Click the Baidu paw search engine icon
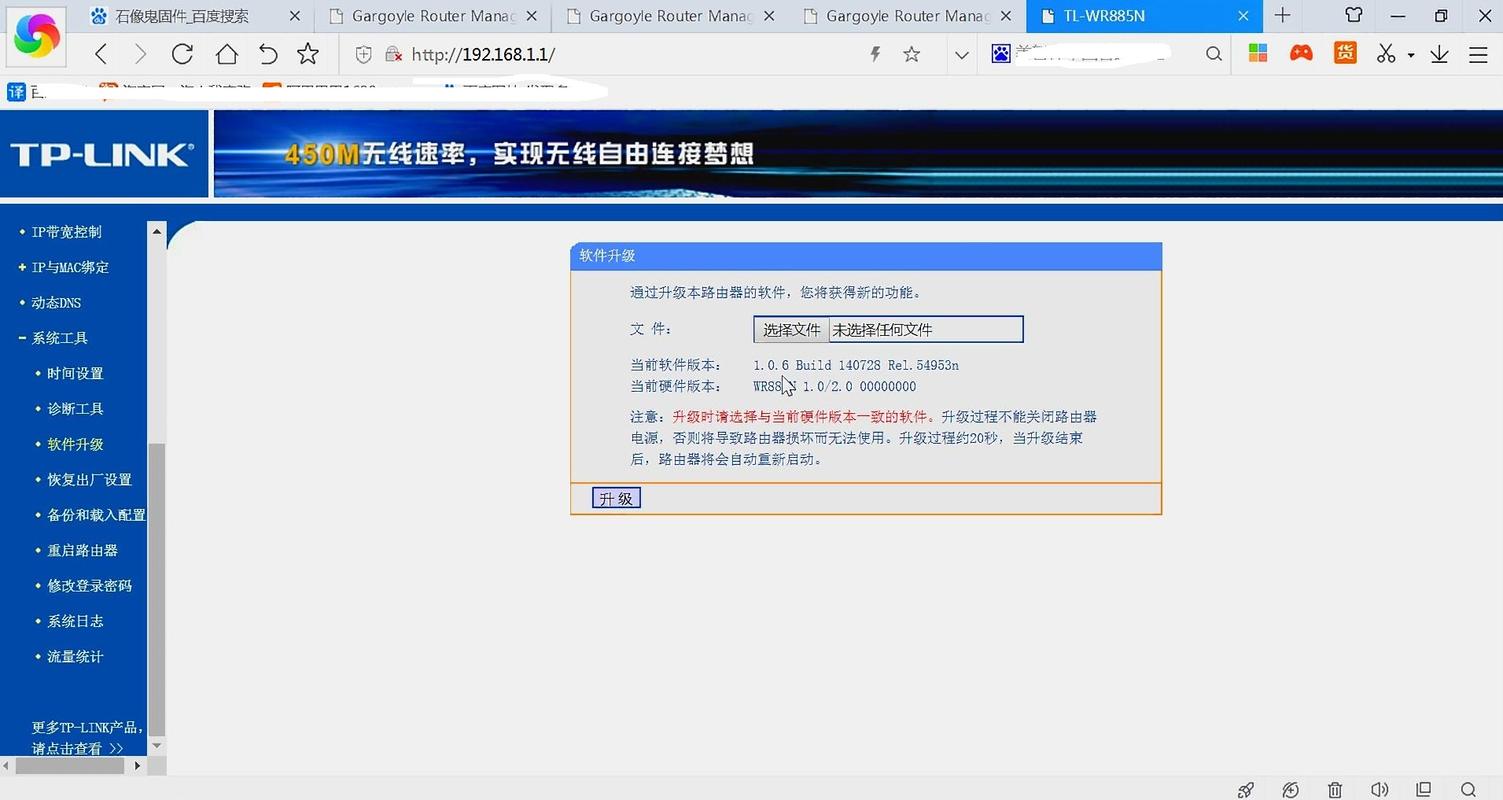 [x=1001, y=54]
